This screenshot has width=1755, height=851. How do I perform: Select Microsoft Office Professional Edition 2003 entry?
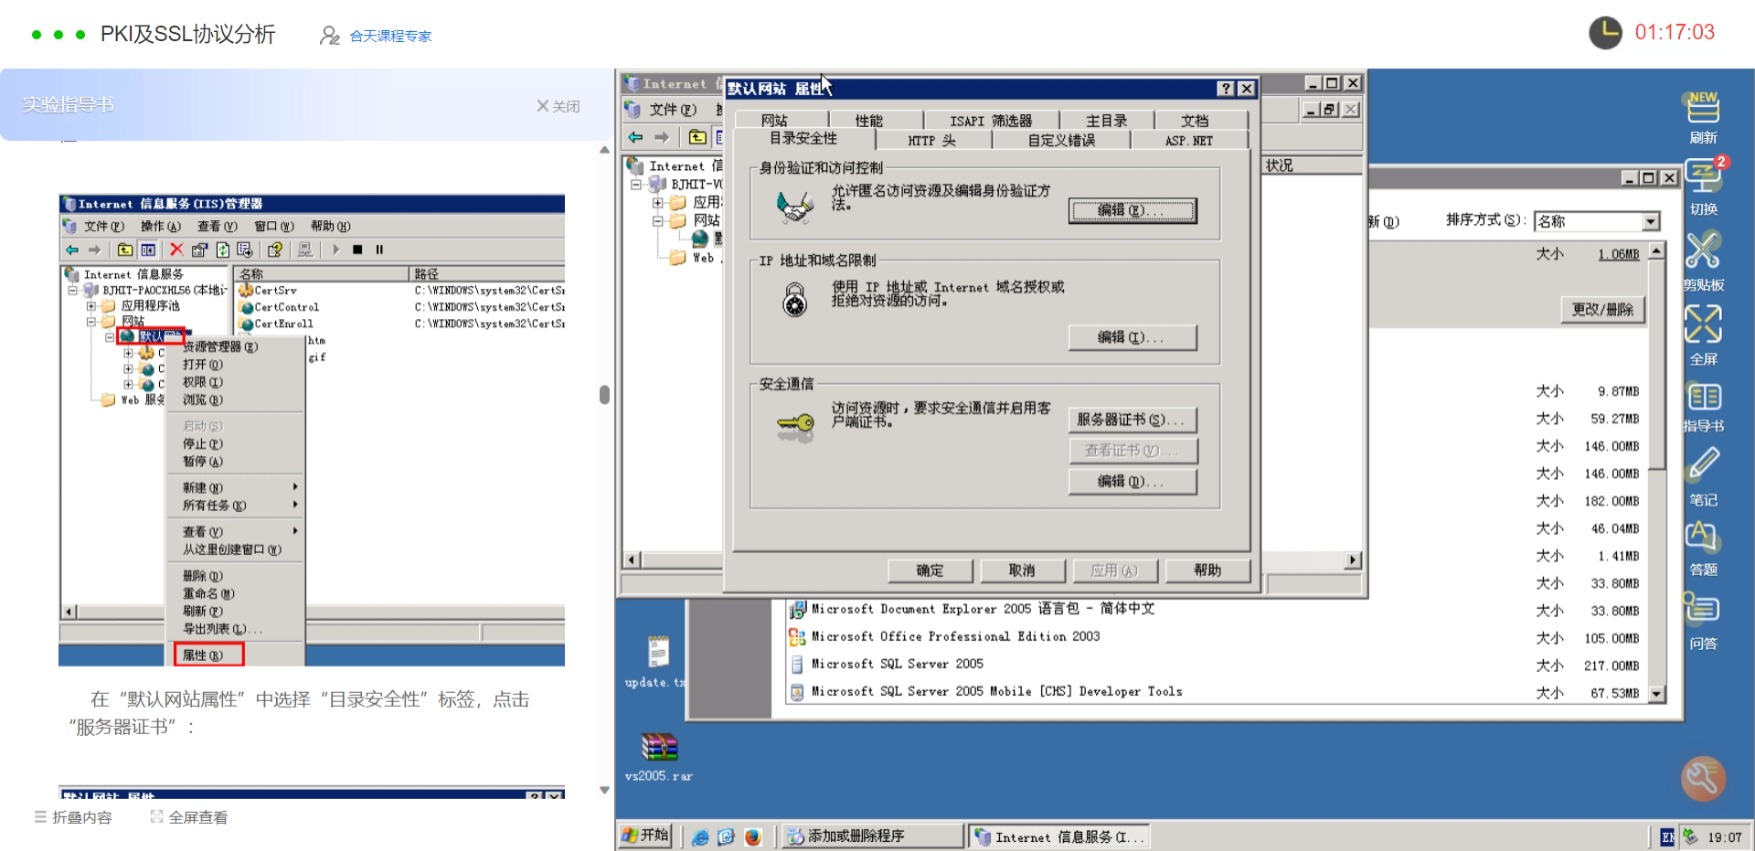pos(956,636)
